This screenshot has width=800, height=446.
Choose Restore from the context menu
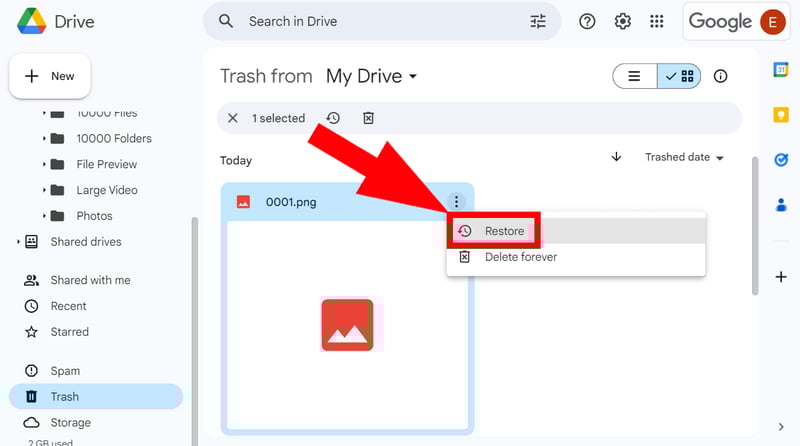(x=577, y=231)
